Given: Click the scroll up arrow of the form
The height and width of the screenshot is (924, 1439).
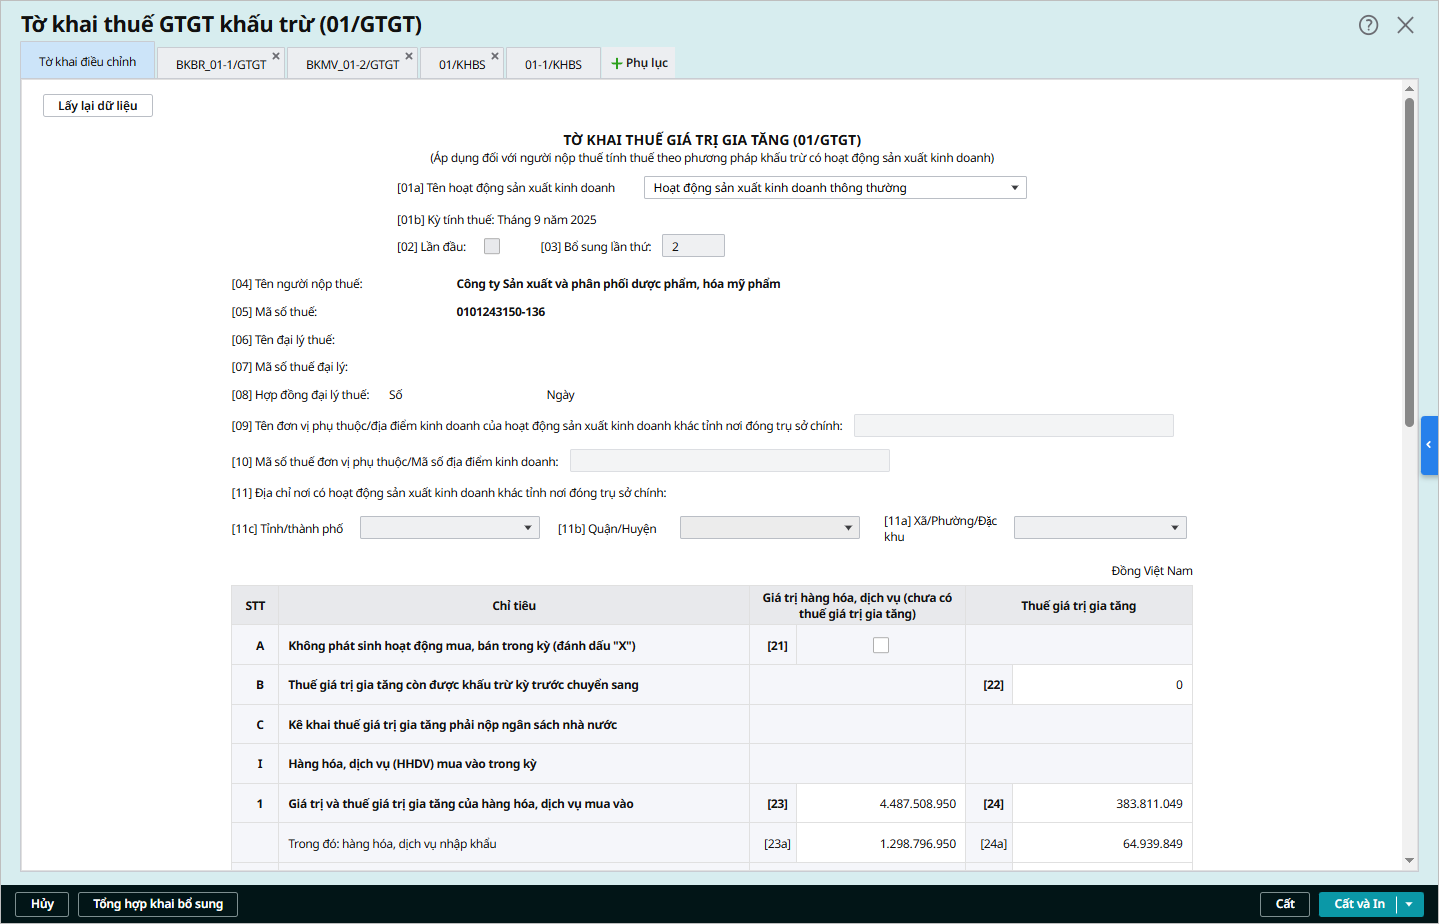Looking at the screenshot, I should coord(1409,89).
